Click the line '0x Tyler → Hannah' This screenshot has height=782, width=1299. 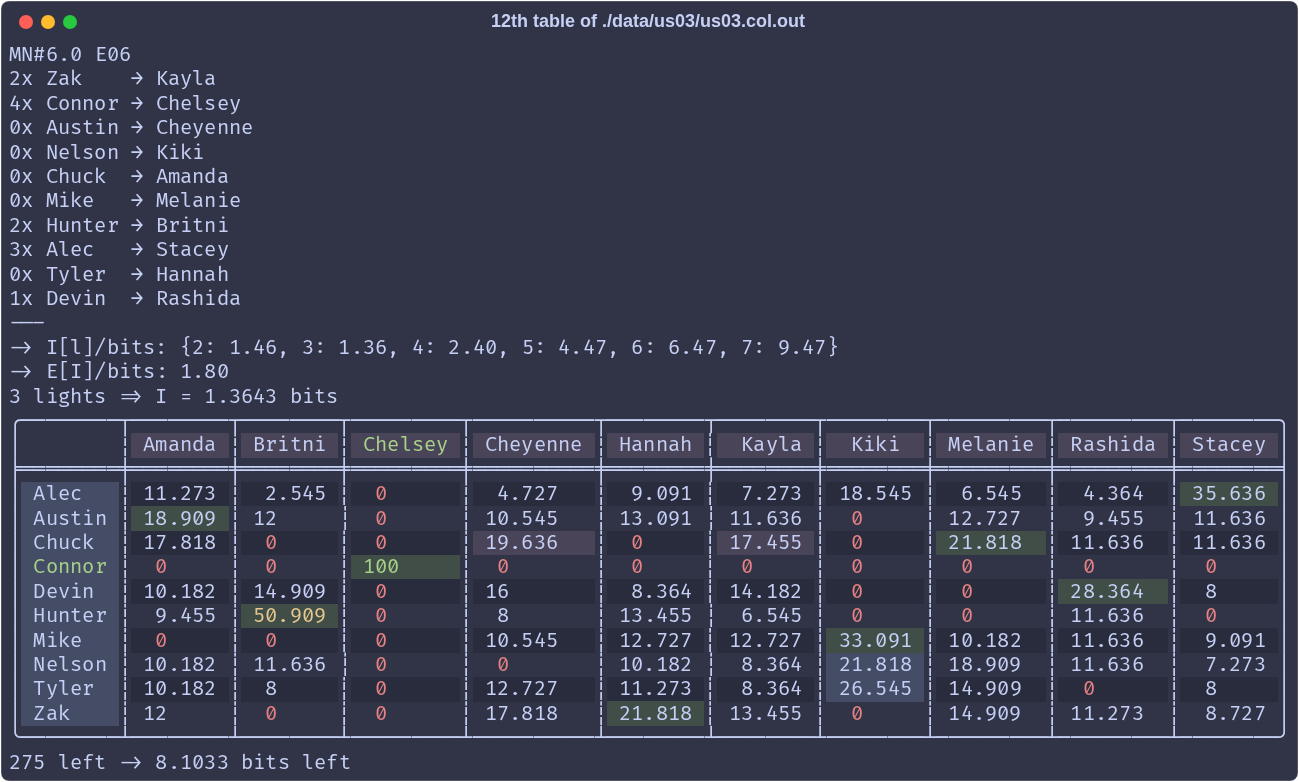click(119, 274)
